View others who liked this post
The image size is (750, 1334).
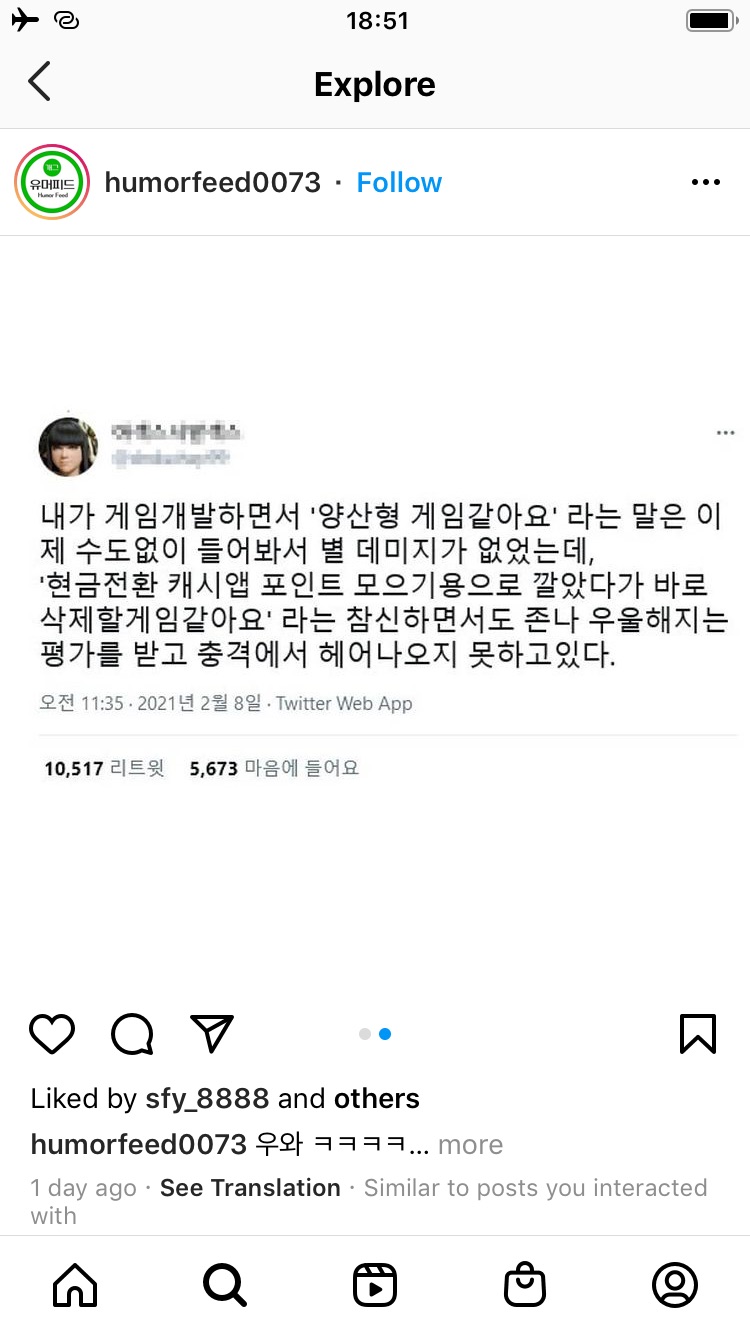[377, 1098]
